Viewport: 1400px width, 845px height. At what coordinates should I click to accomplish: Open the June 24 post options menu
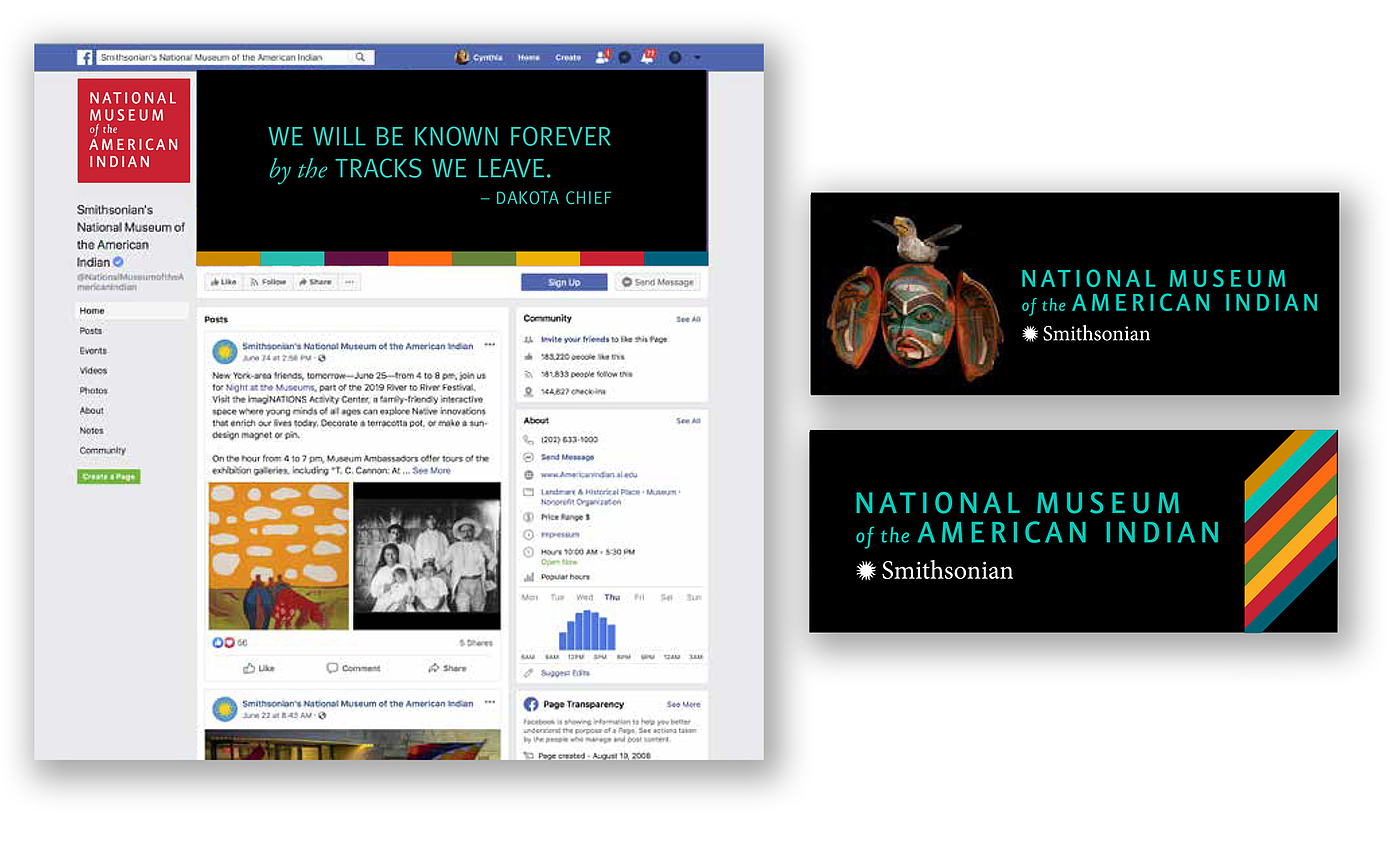(491, 344)
